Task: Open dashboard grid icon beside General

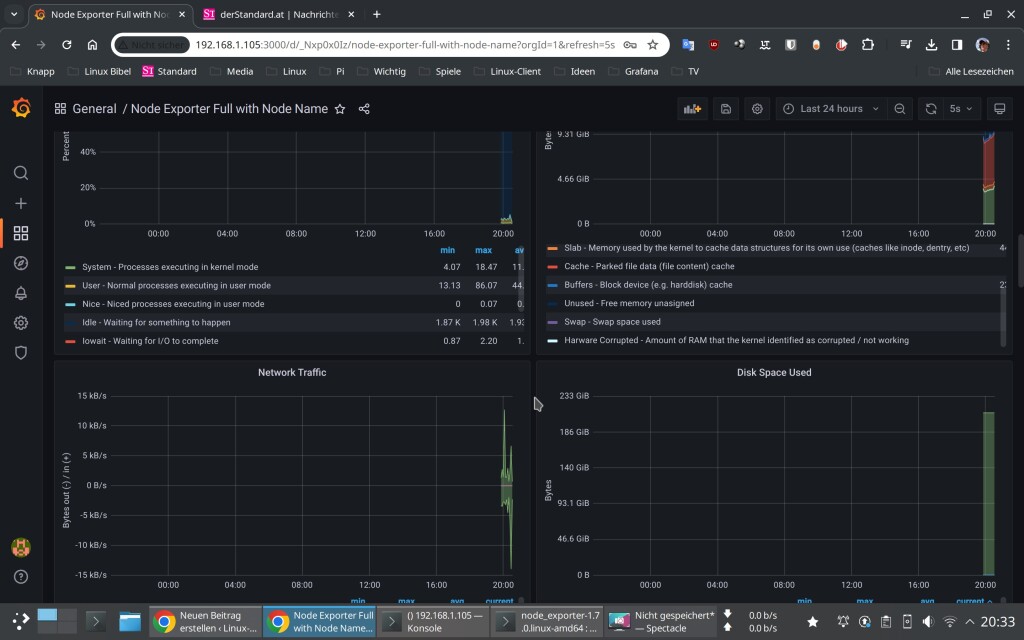Action: click(60, 109)
